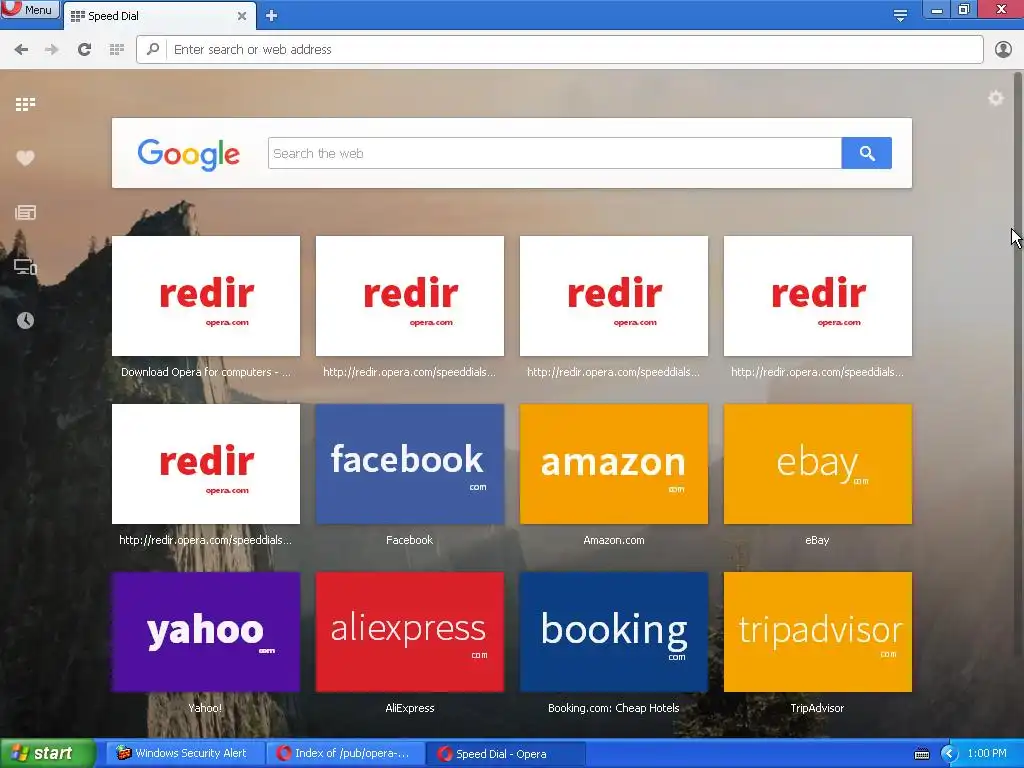Open Speed Dial from the sidebar
The width and height of the screenshot is (1024, 768).
pyautogui.click(x=25, y=104)
